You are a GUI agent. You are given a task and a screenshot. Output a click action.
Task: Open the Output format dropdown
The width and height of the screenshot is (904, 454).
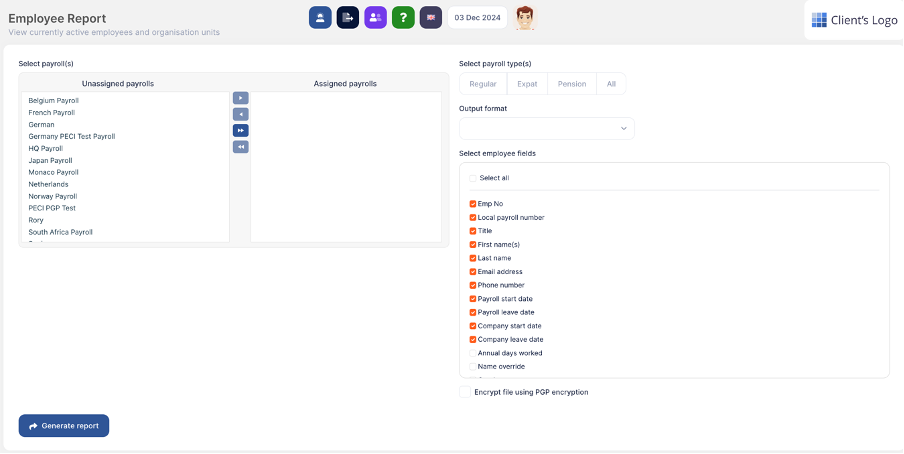coord(546,128)
